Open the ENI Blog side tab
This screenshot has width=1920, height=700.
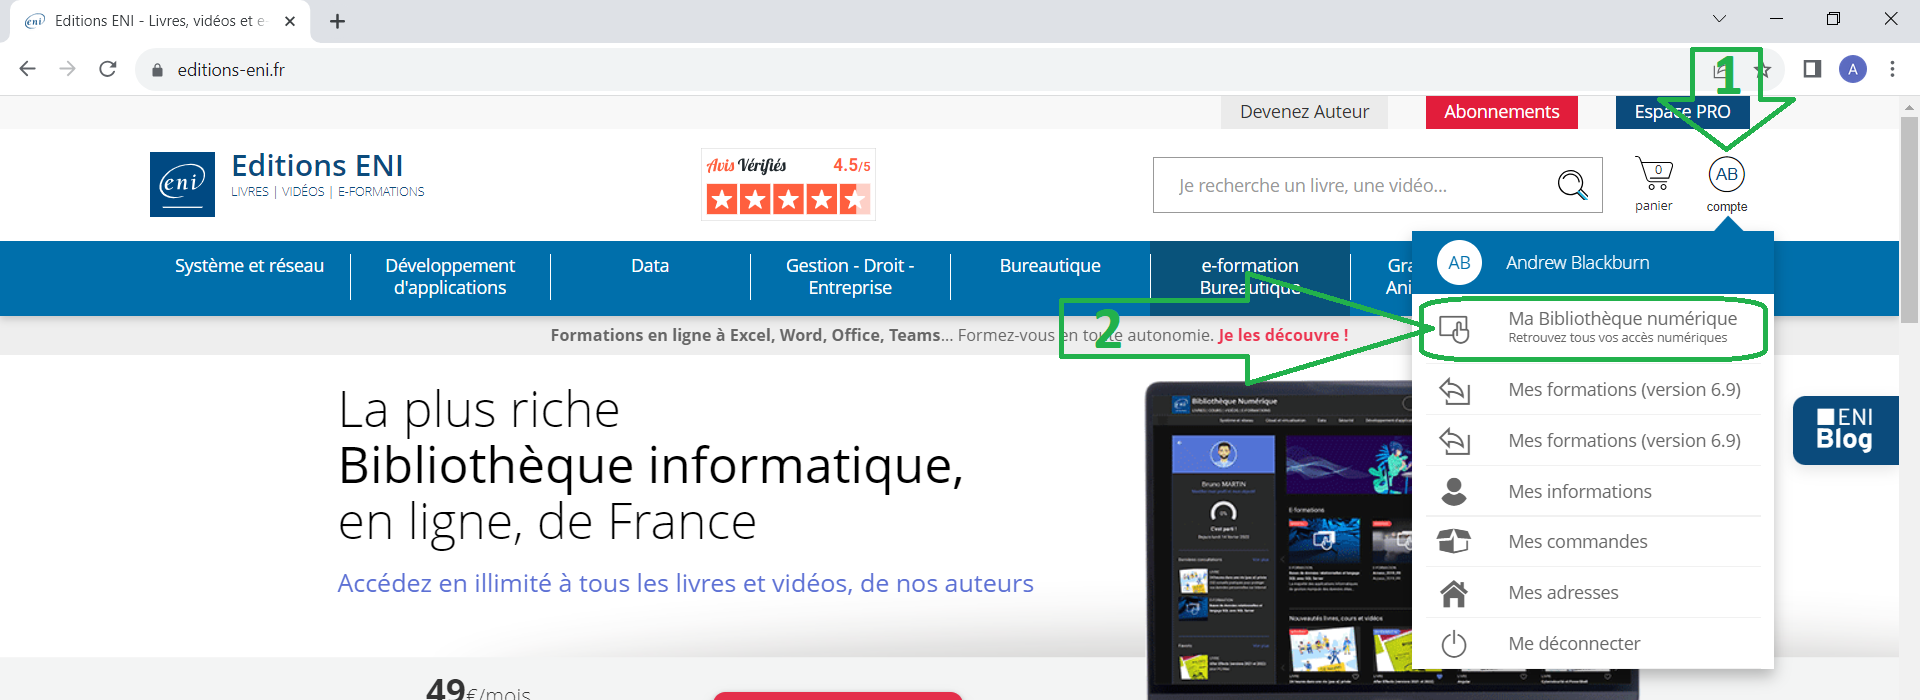tap(1846, 430)
